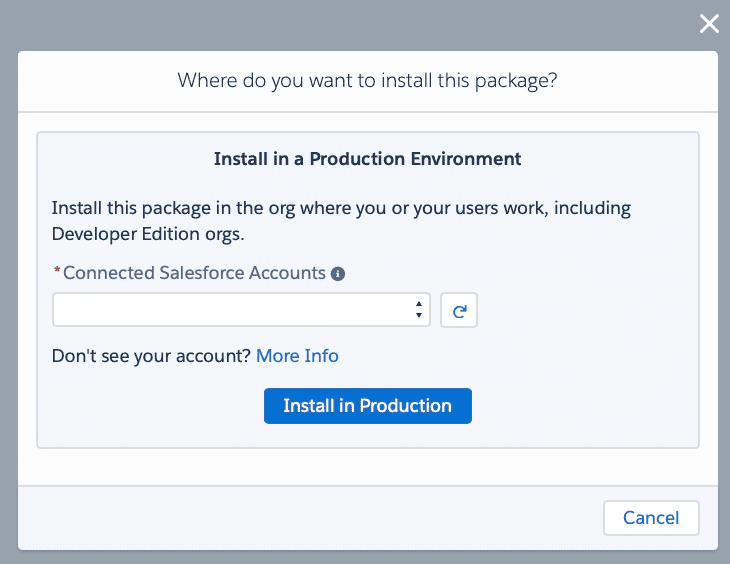This screenshot has height=564, width=730.
Task: Click the empty footer area left of Cancel
Action: click(300, 518)
